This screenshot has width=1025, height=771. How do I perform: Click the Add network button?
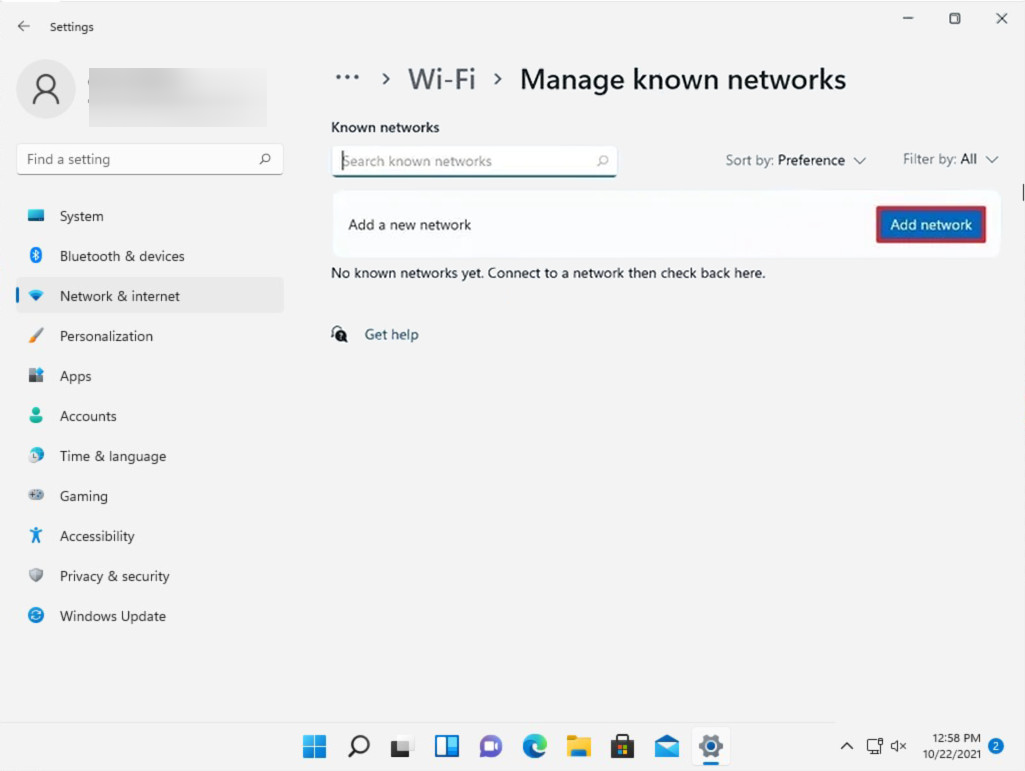click(931, 225)
